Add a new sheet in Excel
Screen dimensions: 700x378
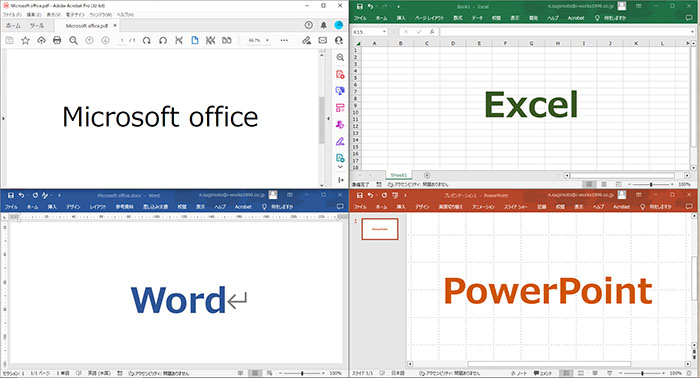pyautogui.click(x=427, y=175)
